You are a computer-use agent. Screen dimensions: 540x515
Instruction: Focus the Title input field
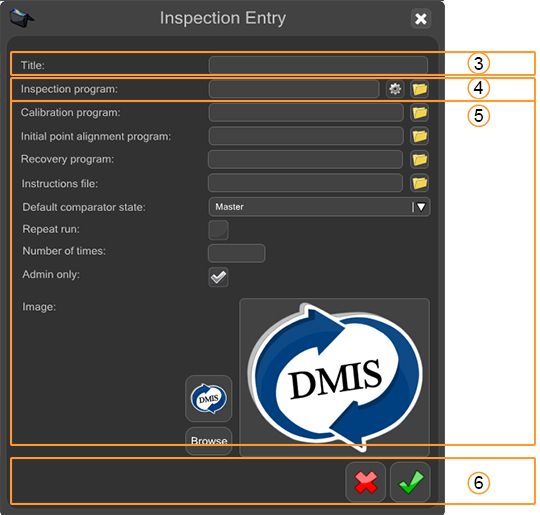(x=318, y=65)
